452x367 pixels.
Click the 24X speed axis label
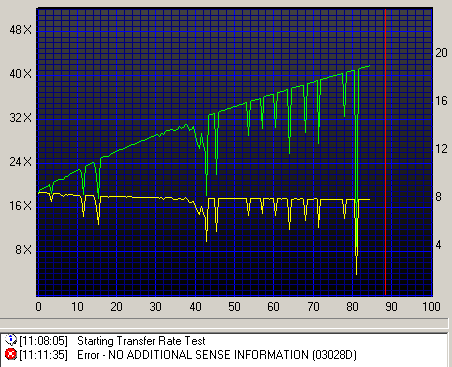click(x=20, y=162)
